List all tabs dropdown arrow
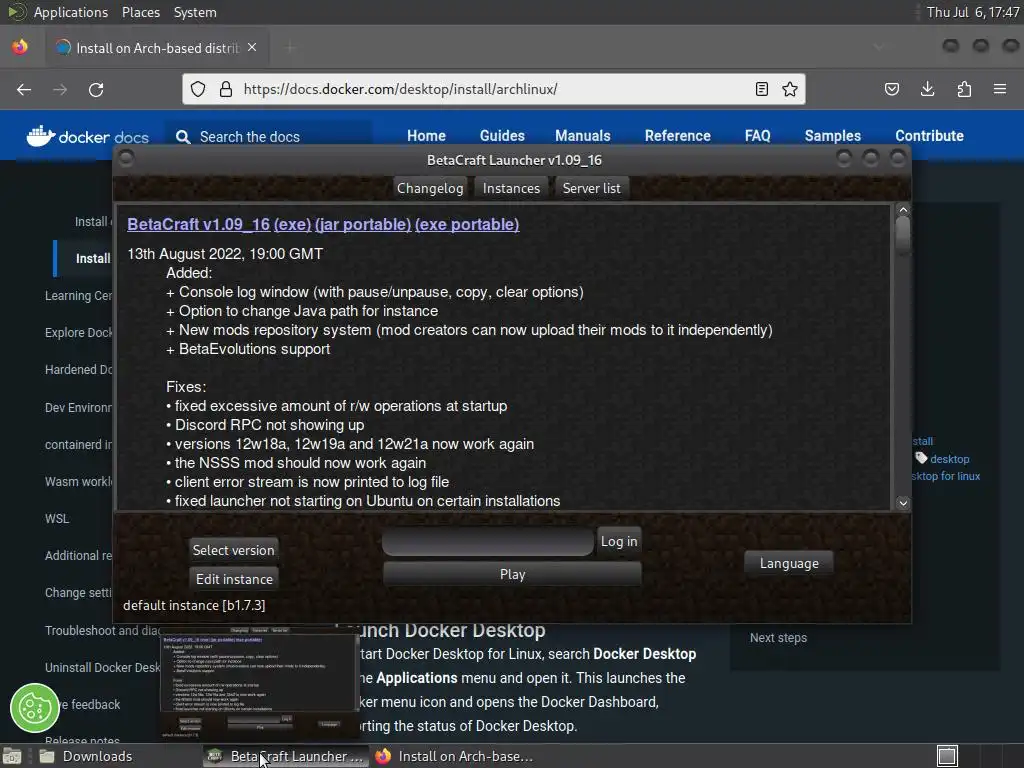This screenshot has width=1024, height=768. (x=878, y=47)
